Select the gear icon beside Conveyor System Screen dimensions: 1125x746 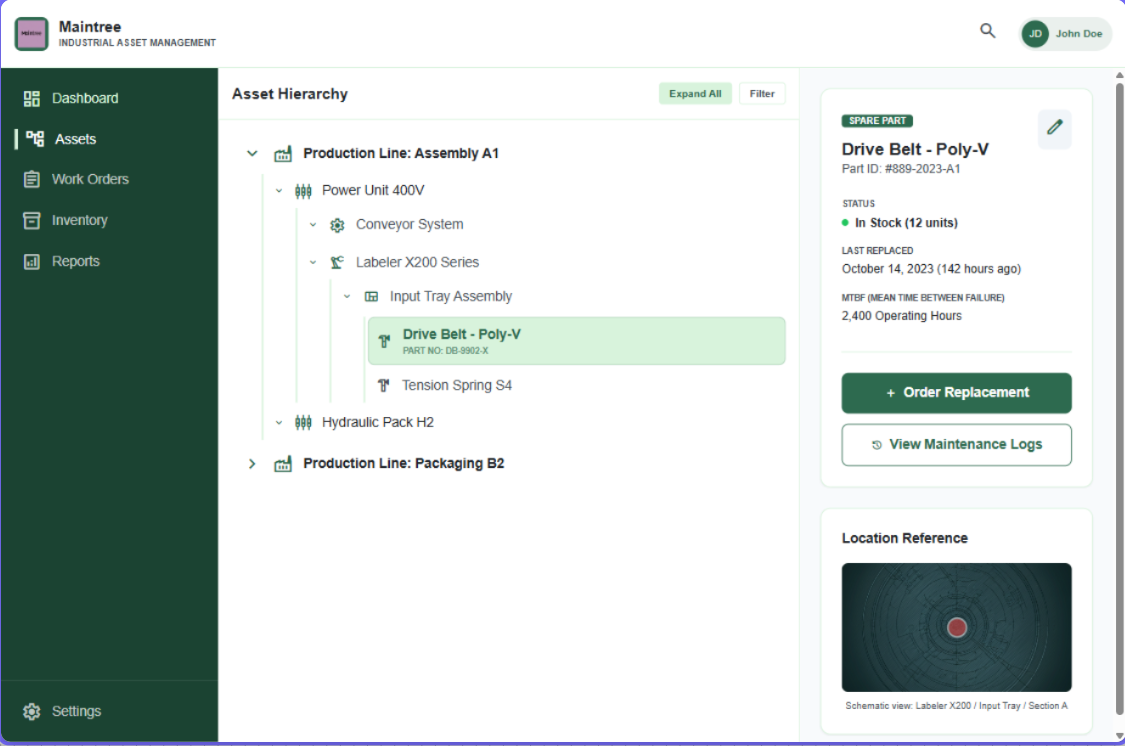[337, 225]
